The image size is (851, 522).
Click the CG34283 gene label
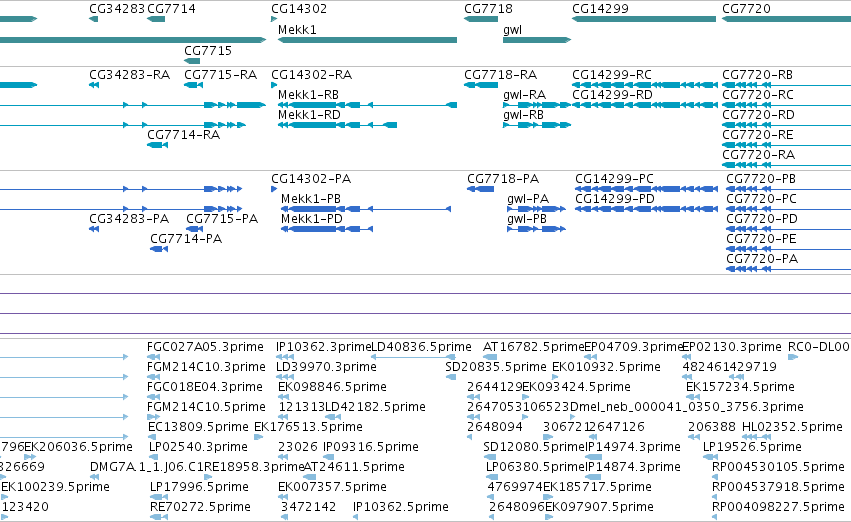(117, 9)
